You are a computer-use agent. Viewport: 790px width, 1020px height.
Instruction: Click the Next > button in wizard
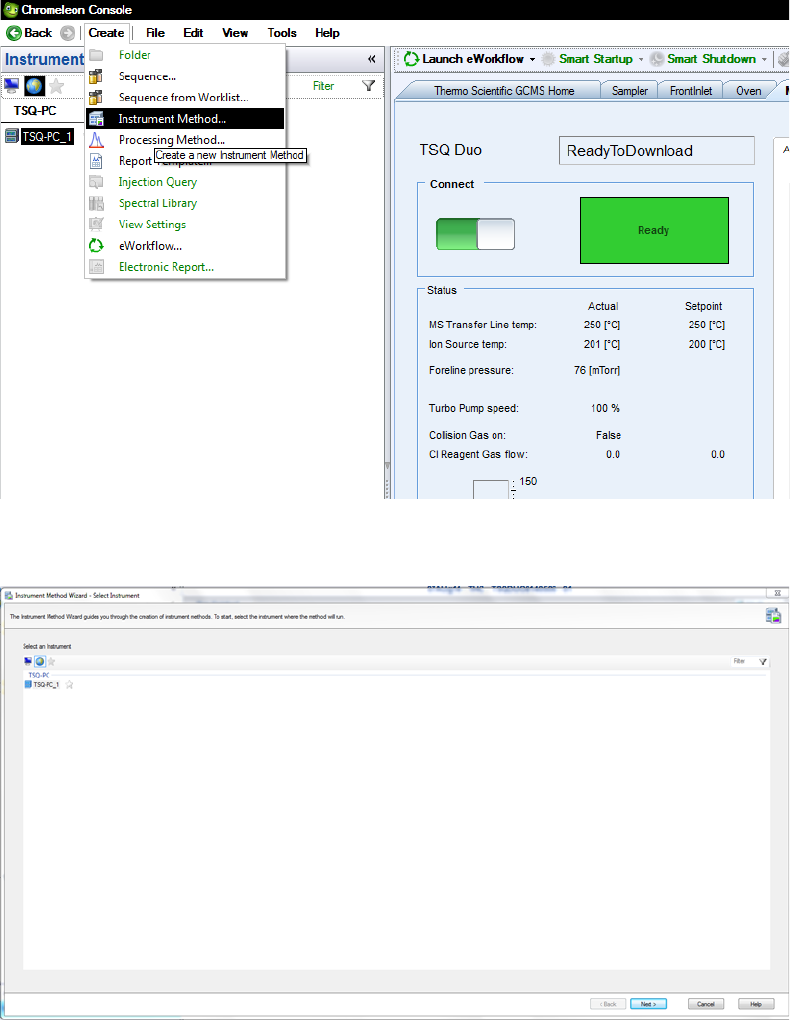[648, 1004]
